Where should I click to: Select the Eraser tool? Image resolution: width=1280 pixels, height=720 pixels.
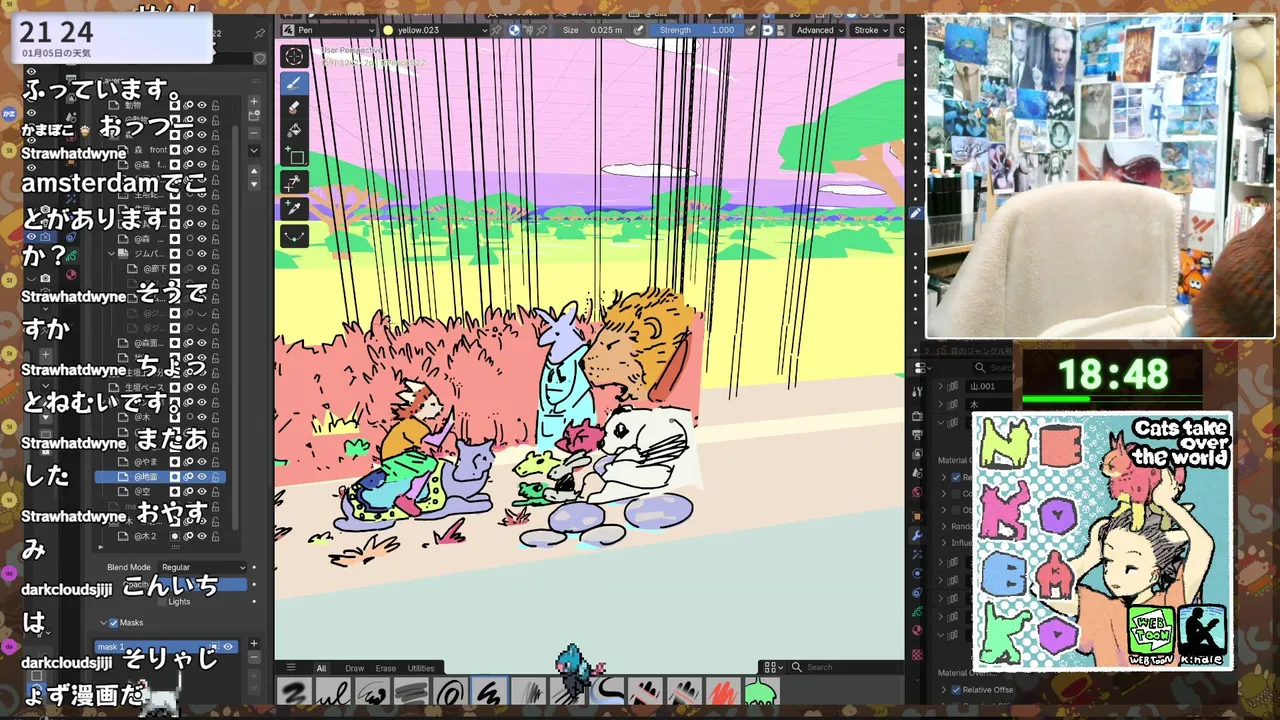294,107
